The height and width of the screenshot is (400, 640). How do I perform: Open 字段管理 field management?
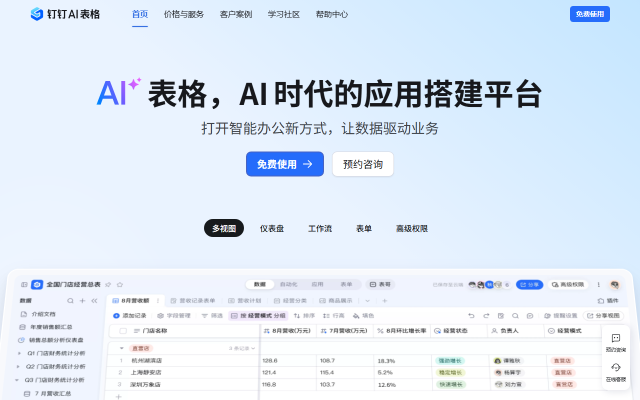click(174, 316)
